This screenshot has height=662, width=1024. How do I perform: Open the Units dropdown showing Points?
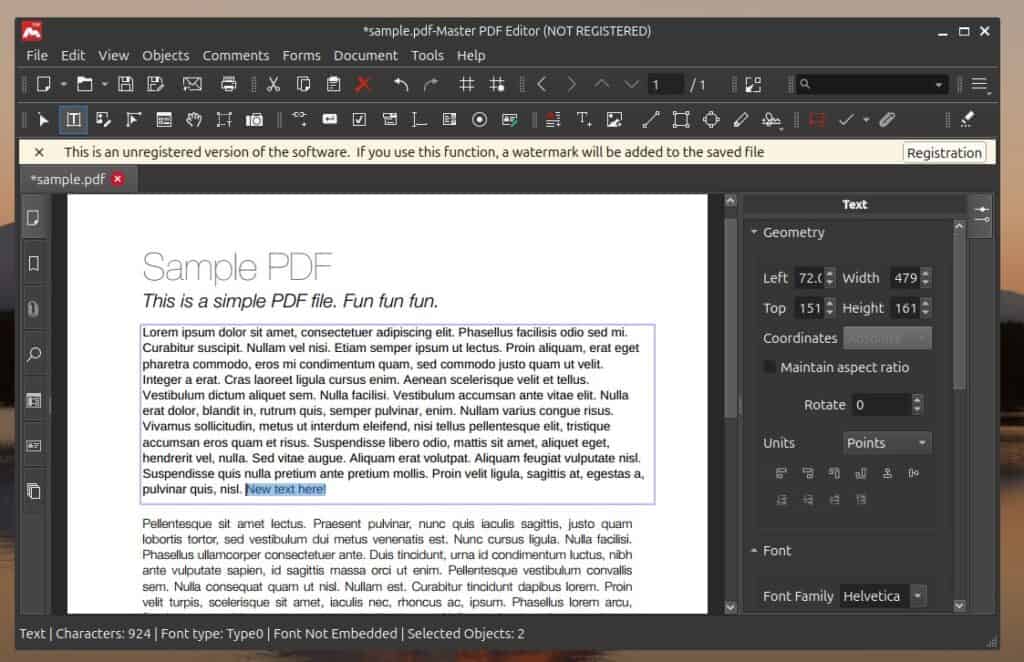point(887,443)
